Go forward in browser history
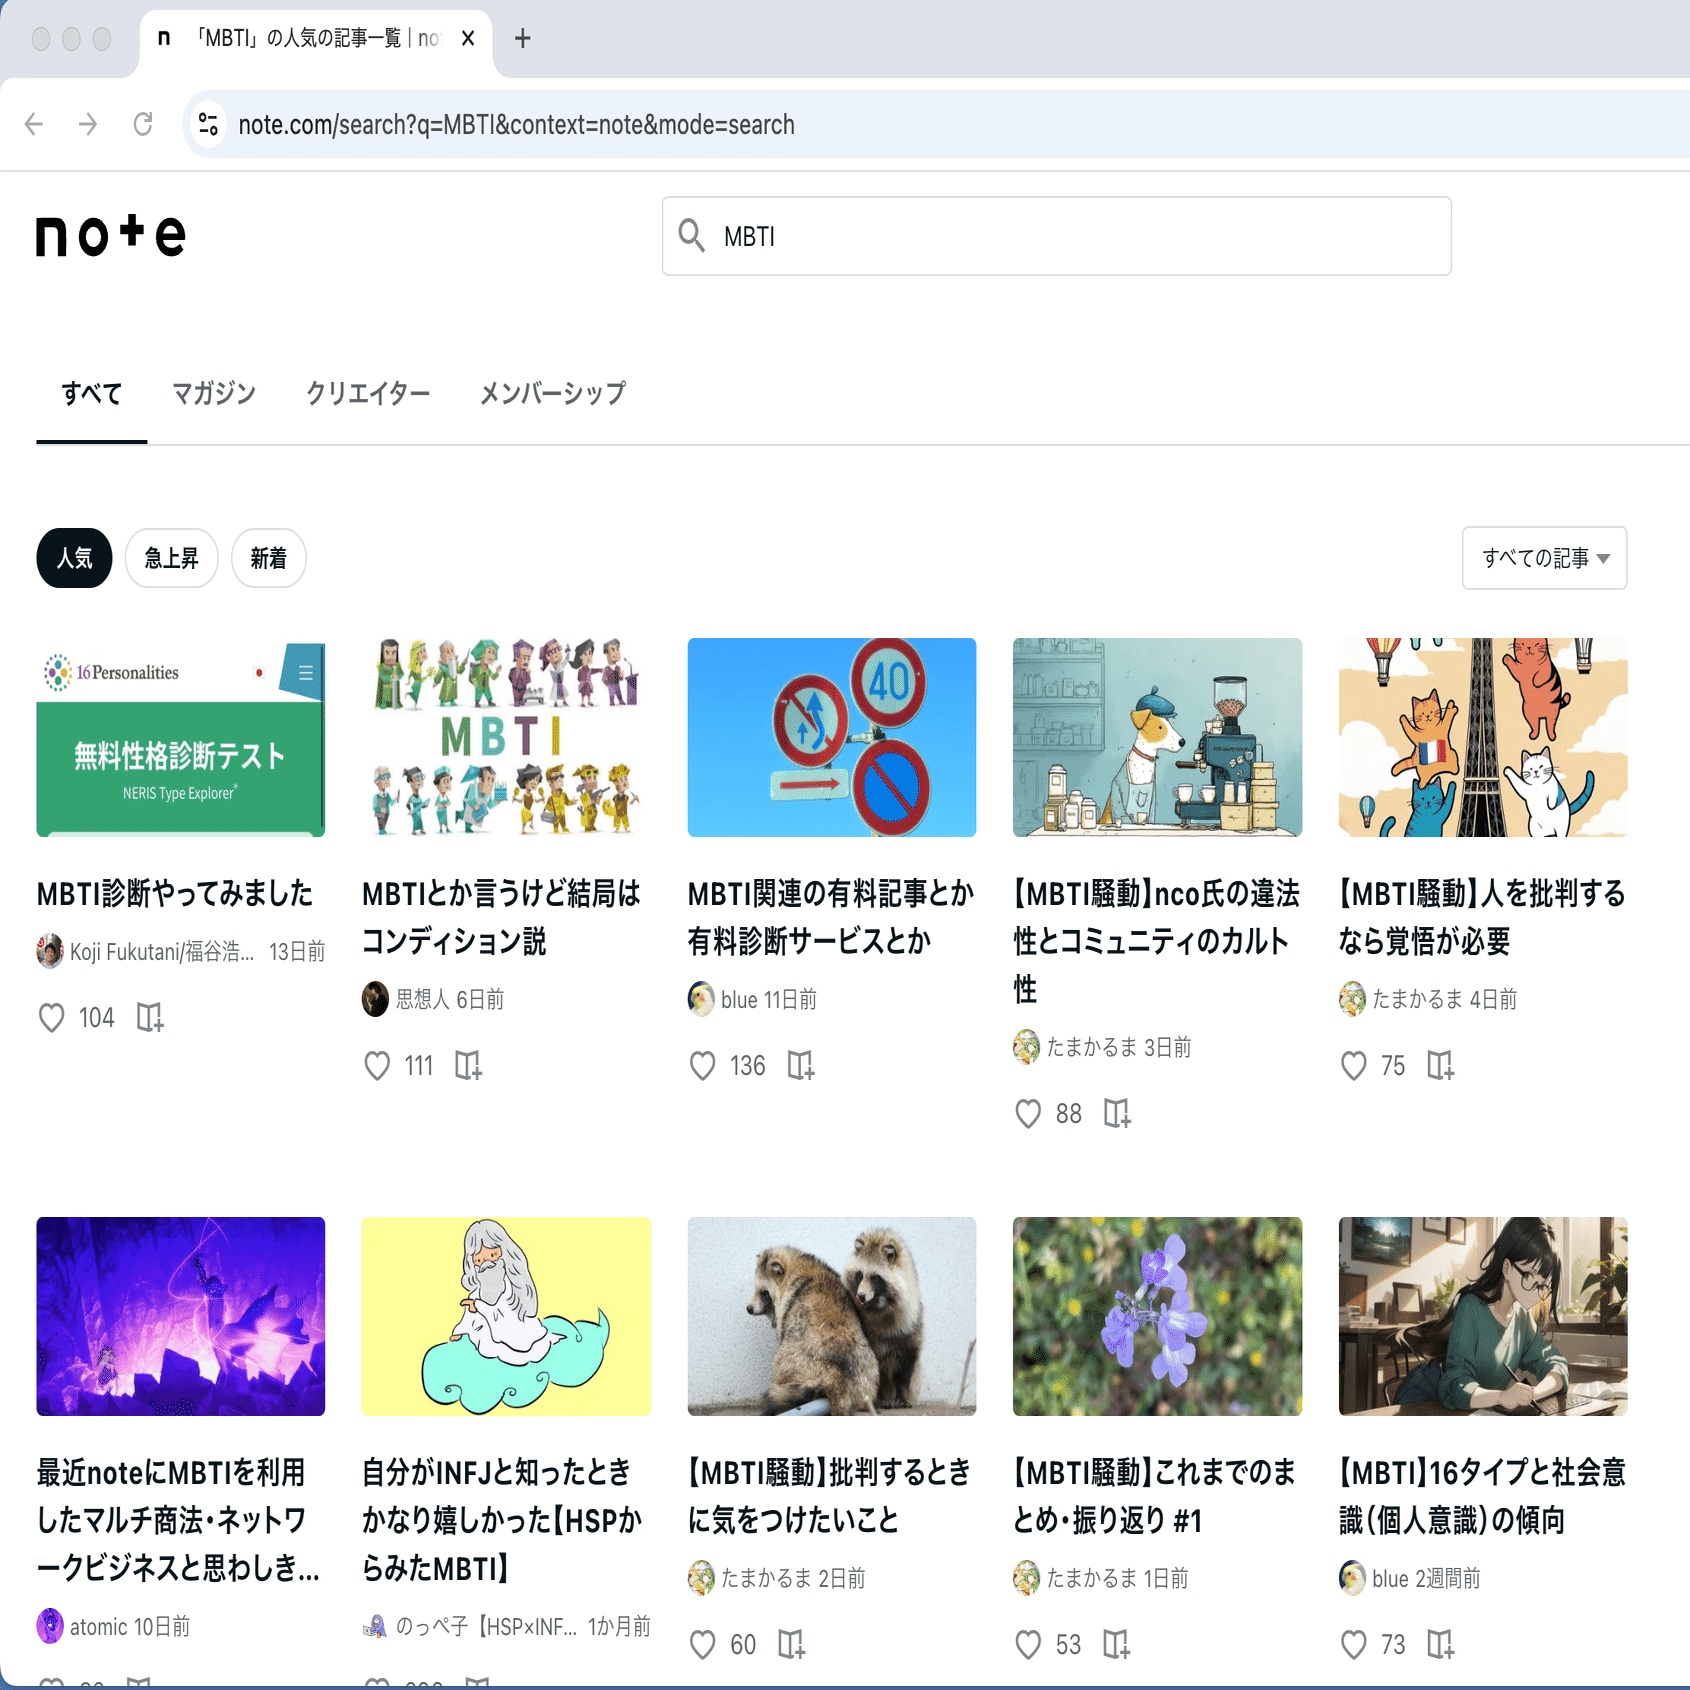This screenshot has height=1690, width=1690. point(88,124)
